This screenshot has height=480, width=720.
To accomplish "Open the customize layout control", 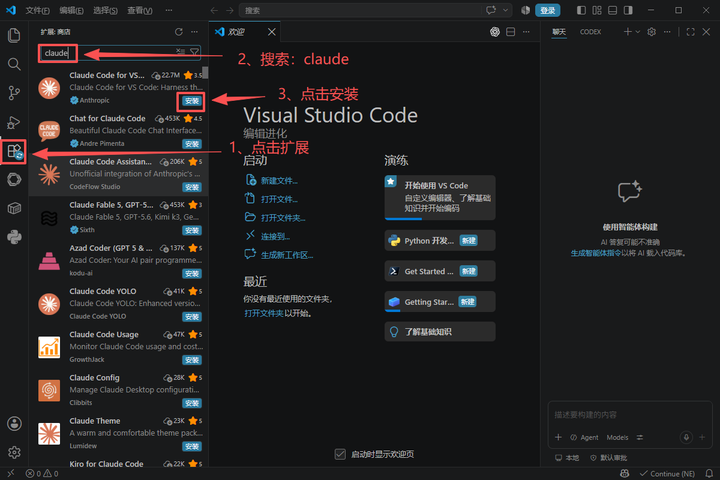I will tap(597, 10).
